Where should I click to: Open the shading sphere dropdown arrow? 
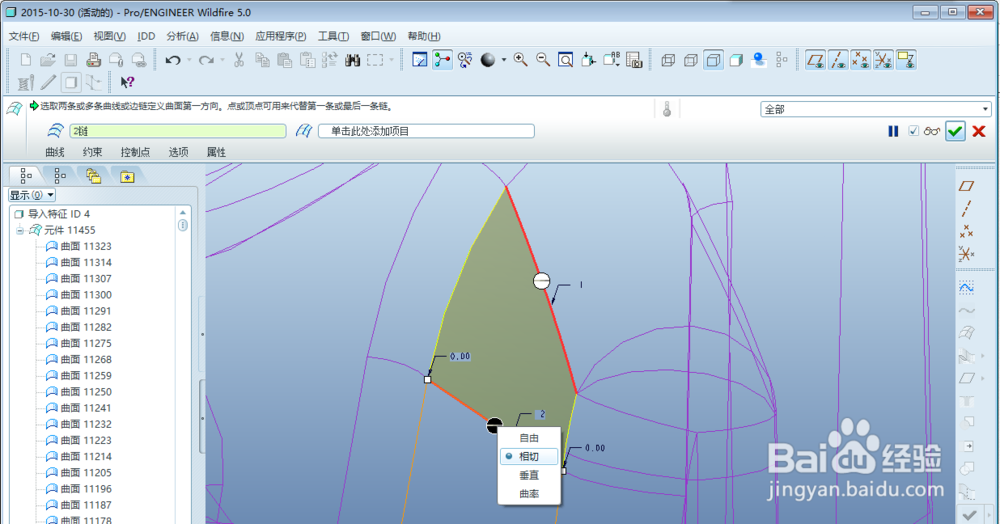tap(504, 60)
